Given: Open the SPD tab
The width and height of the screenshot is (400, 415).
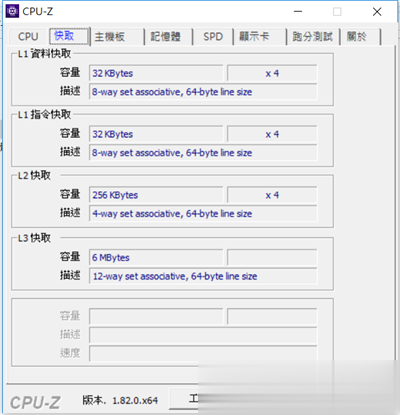Looking at the screenshot, I should click(213, 36).
